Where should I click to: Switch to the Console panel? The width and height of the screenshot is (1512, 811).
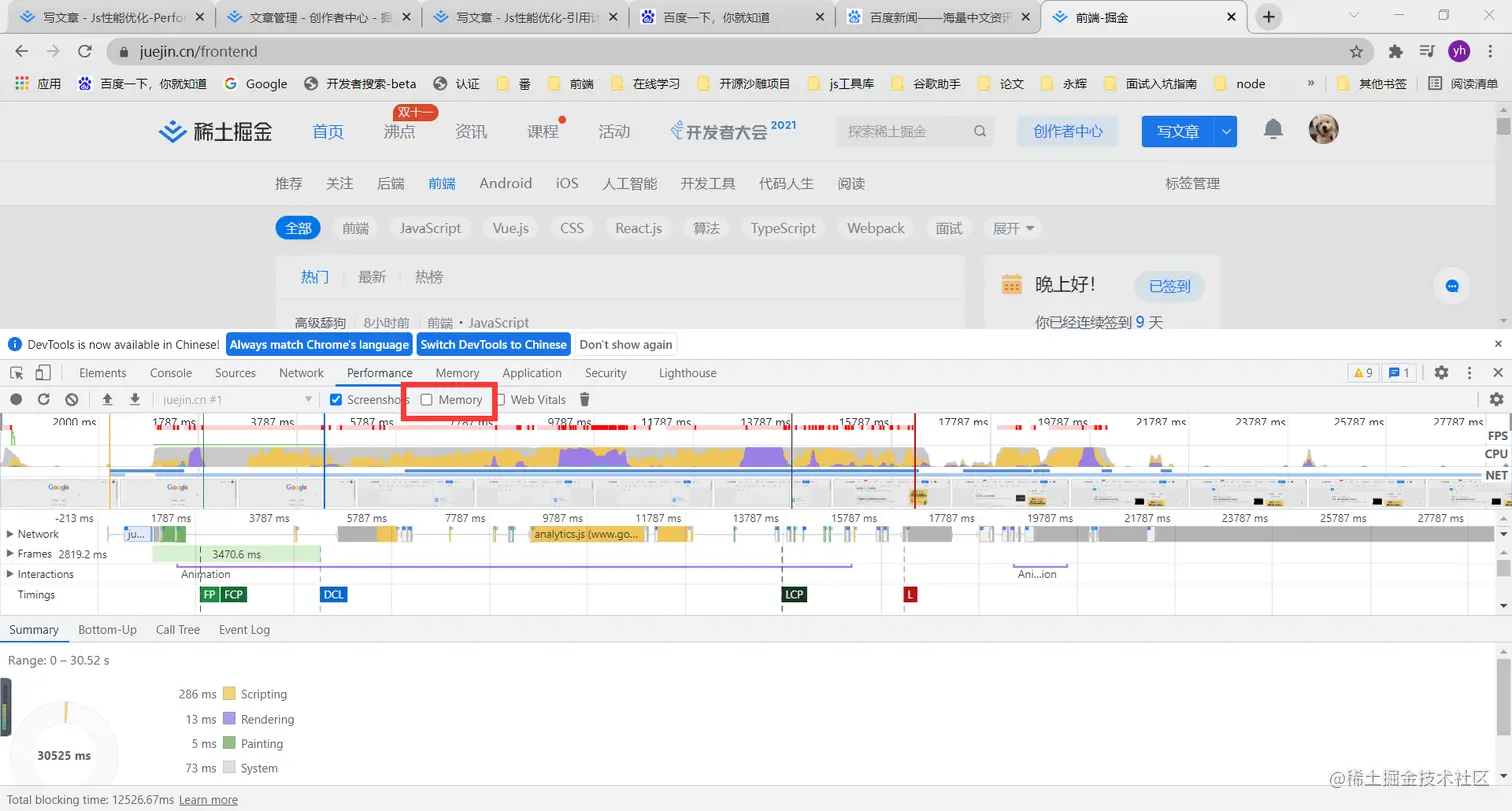[x=171, y=373]
